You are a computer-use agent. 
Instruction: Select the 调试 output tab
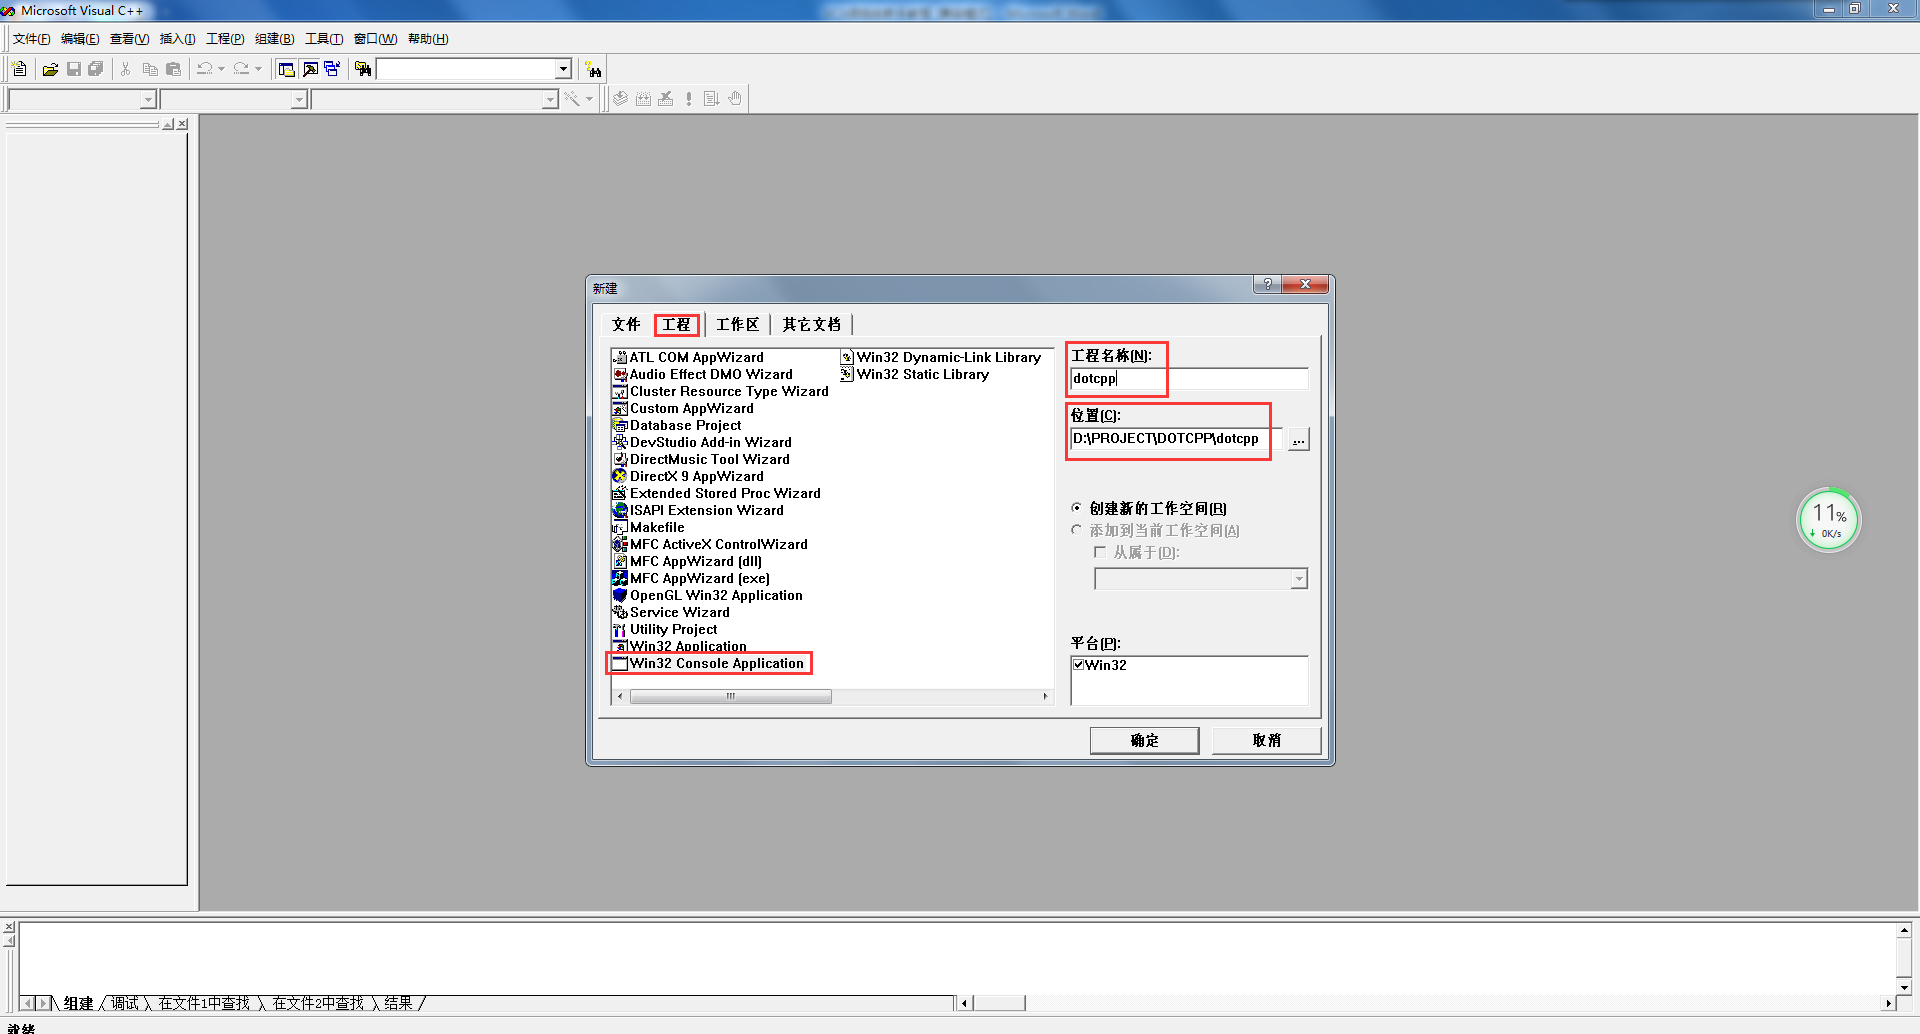[125, 1003]
